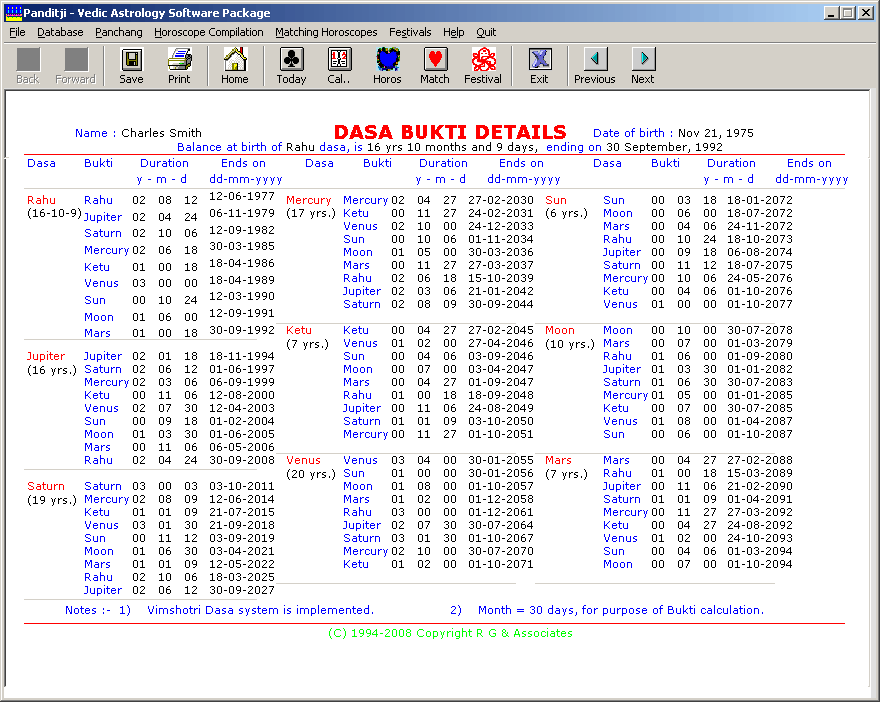Click the (20 yrs.) Venus duration text
Viewport: 880px width, 702px height.
pos(311,474)
